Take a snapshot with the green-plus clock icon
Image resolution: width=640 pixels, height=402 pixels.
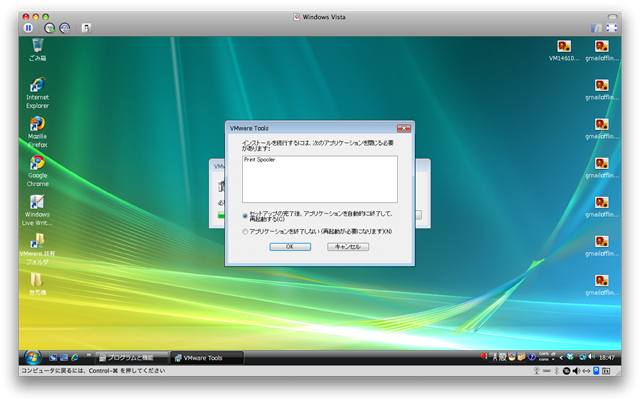click(49, 28)
